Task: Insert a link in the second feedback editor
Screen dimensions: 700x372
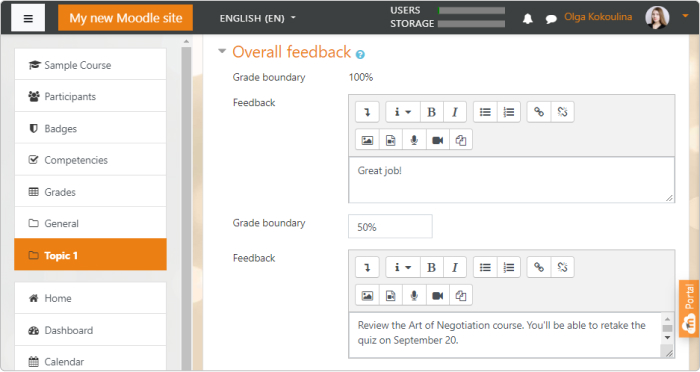Action: point(539,268)
